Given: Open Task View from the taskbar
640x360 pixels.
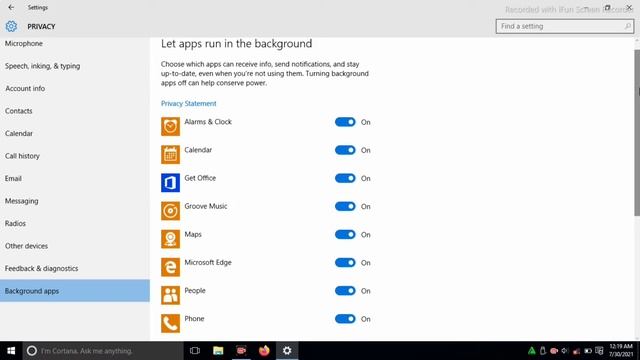Looking at the screenshot, I should tap(195, 351).
